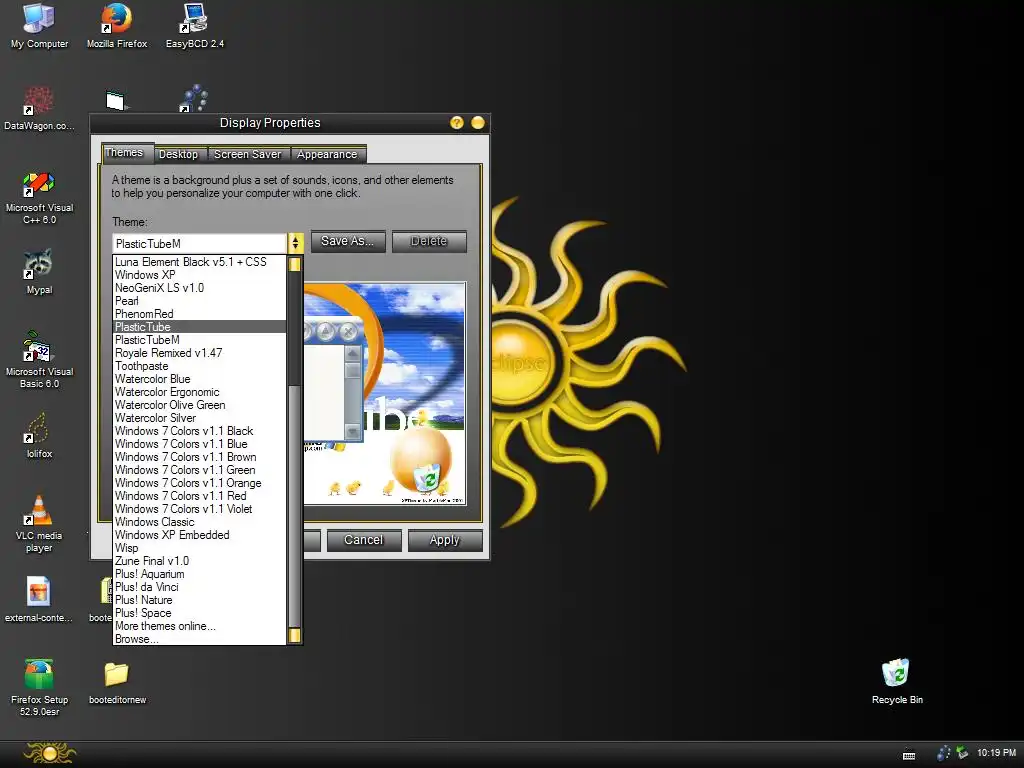Choose Watercolor Olive Green theme
This screenshot has width=1024, height=768.
[x=199, y=405]
